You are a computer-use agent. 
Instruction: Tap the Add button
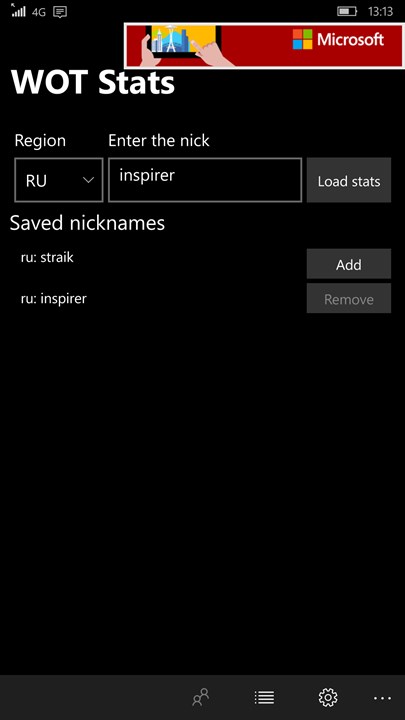coord(349,264)
